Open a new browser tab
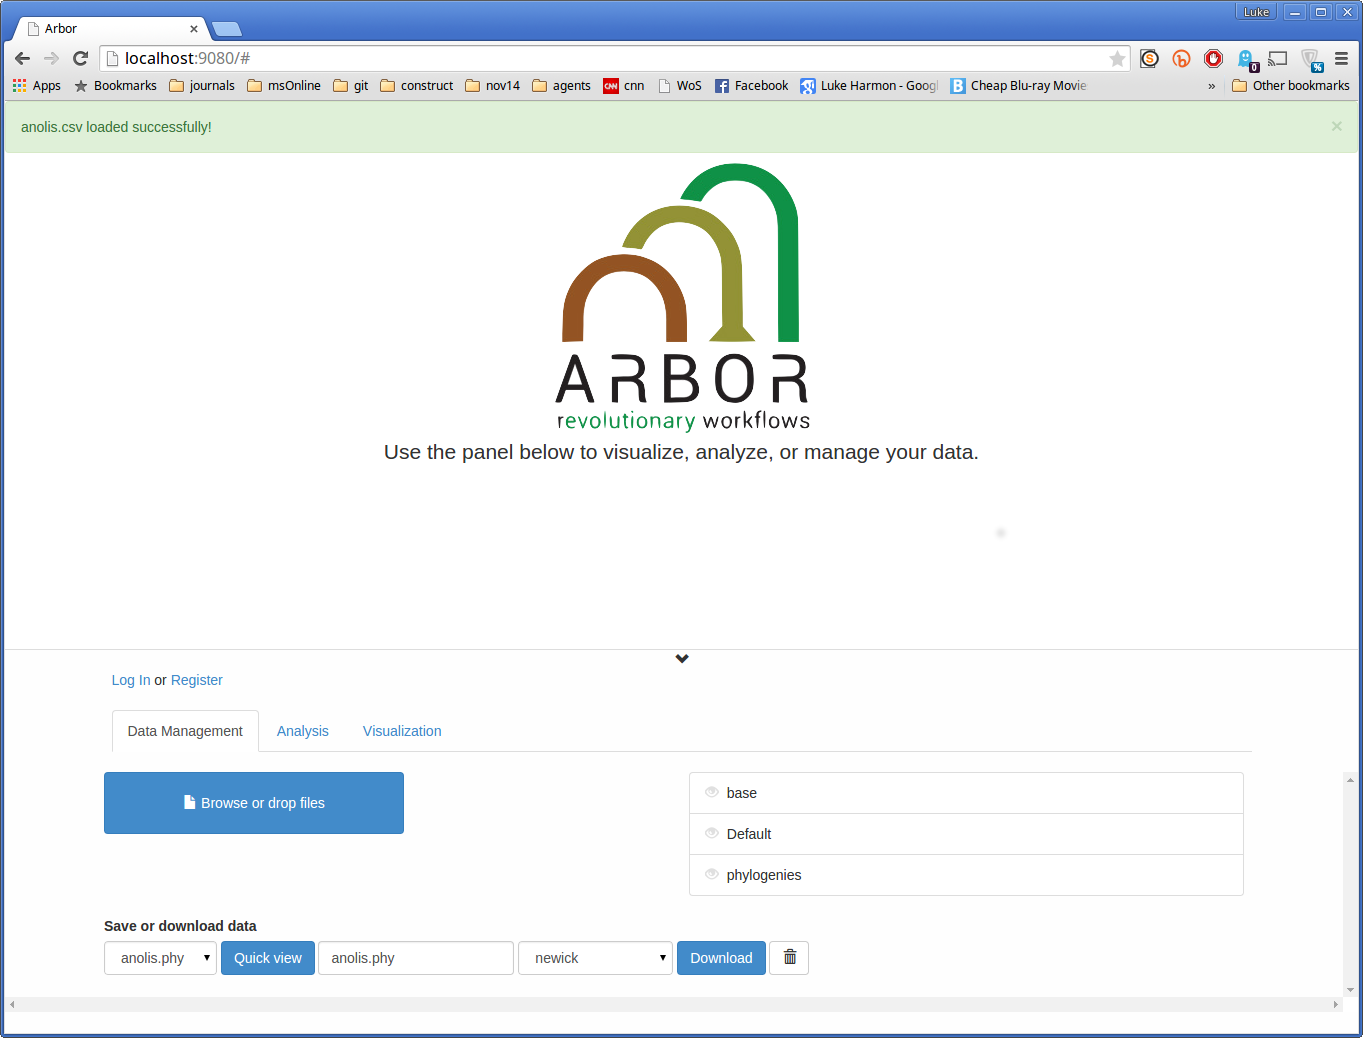The image size is (1363, 1038). click(x=227, y=29)
